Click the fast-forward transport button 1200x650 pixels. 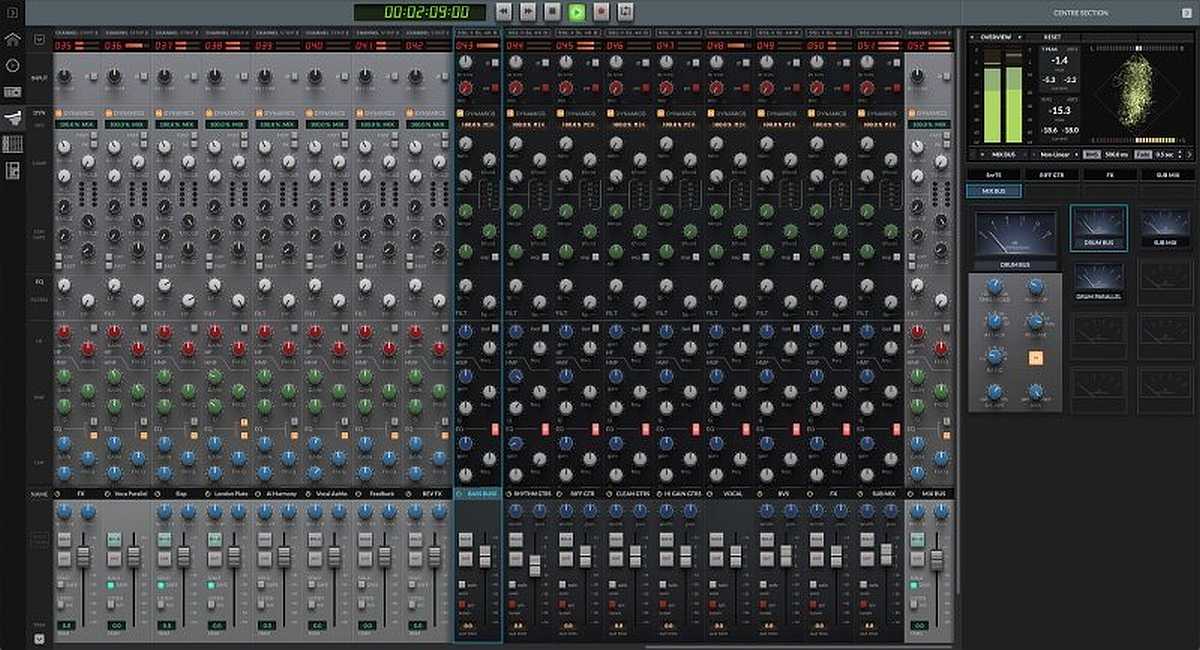pyautogui.click(x=528, y=11)
